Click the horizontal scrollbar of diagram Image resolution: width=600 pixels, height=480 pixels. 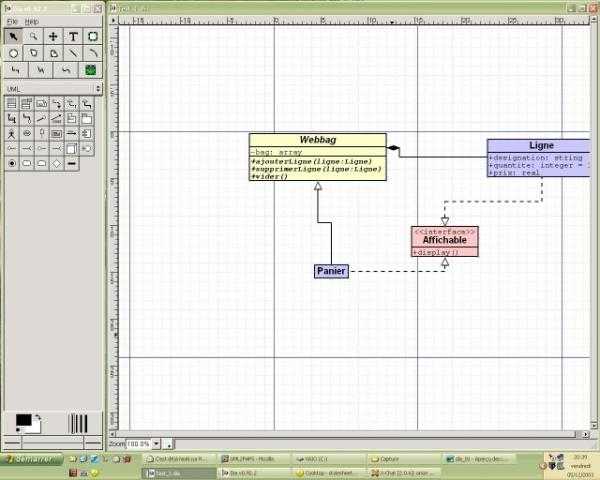click(346, 434)
